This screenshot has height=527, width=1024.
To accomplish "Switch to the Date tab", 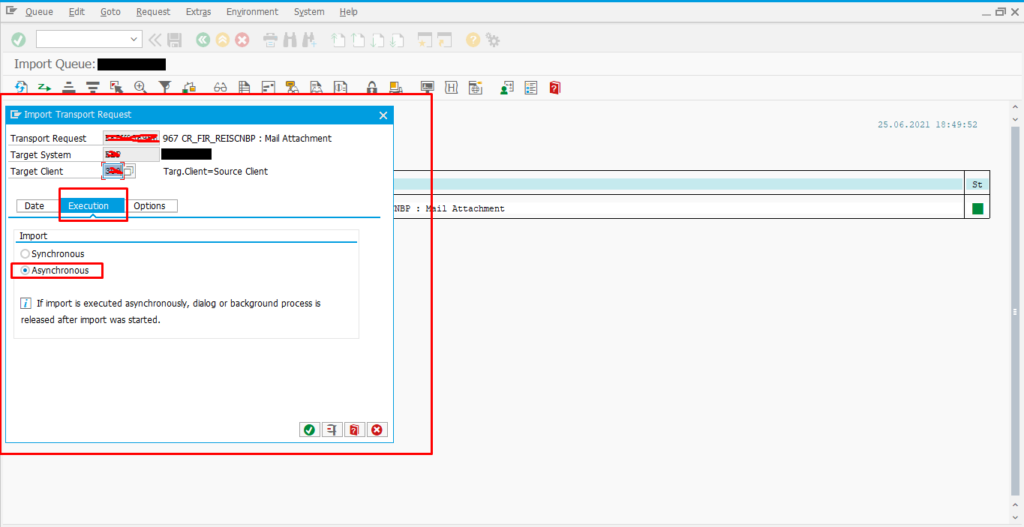I will pyautogui.click(x=35, y=206).
